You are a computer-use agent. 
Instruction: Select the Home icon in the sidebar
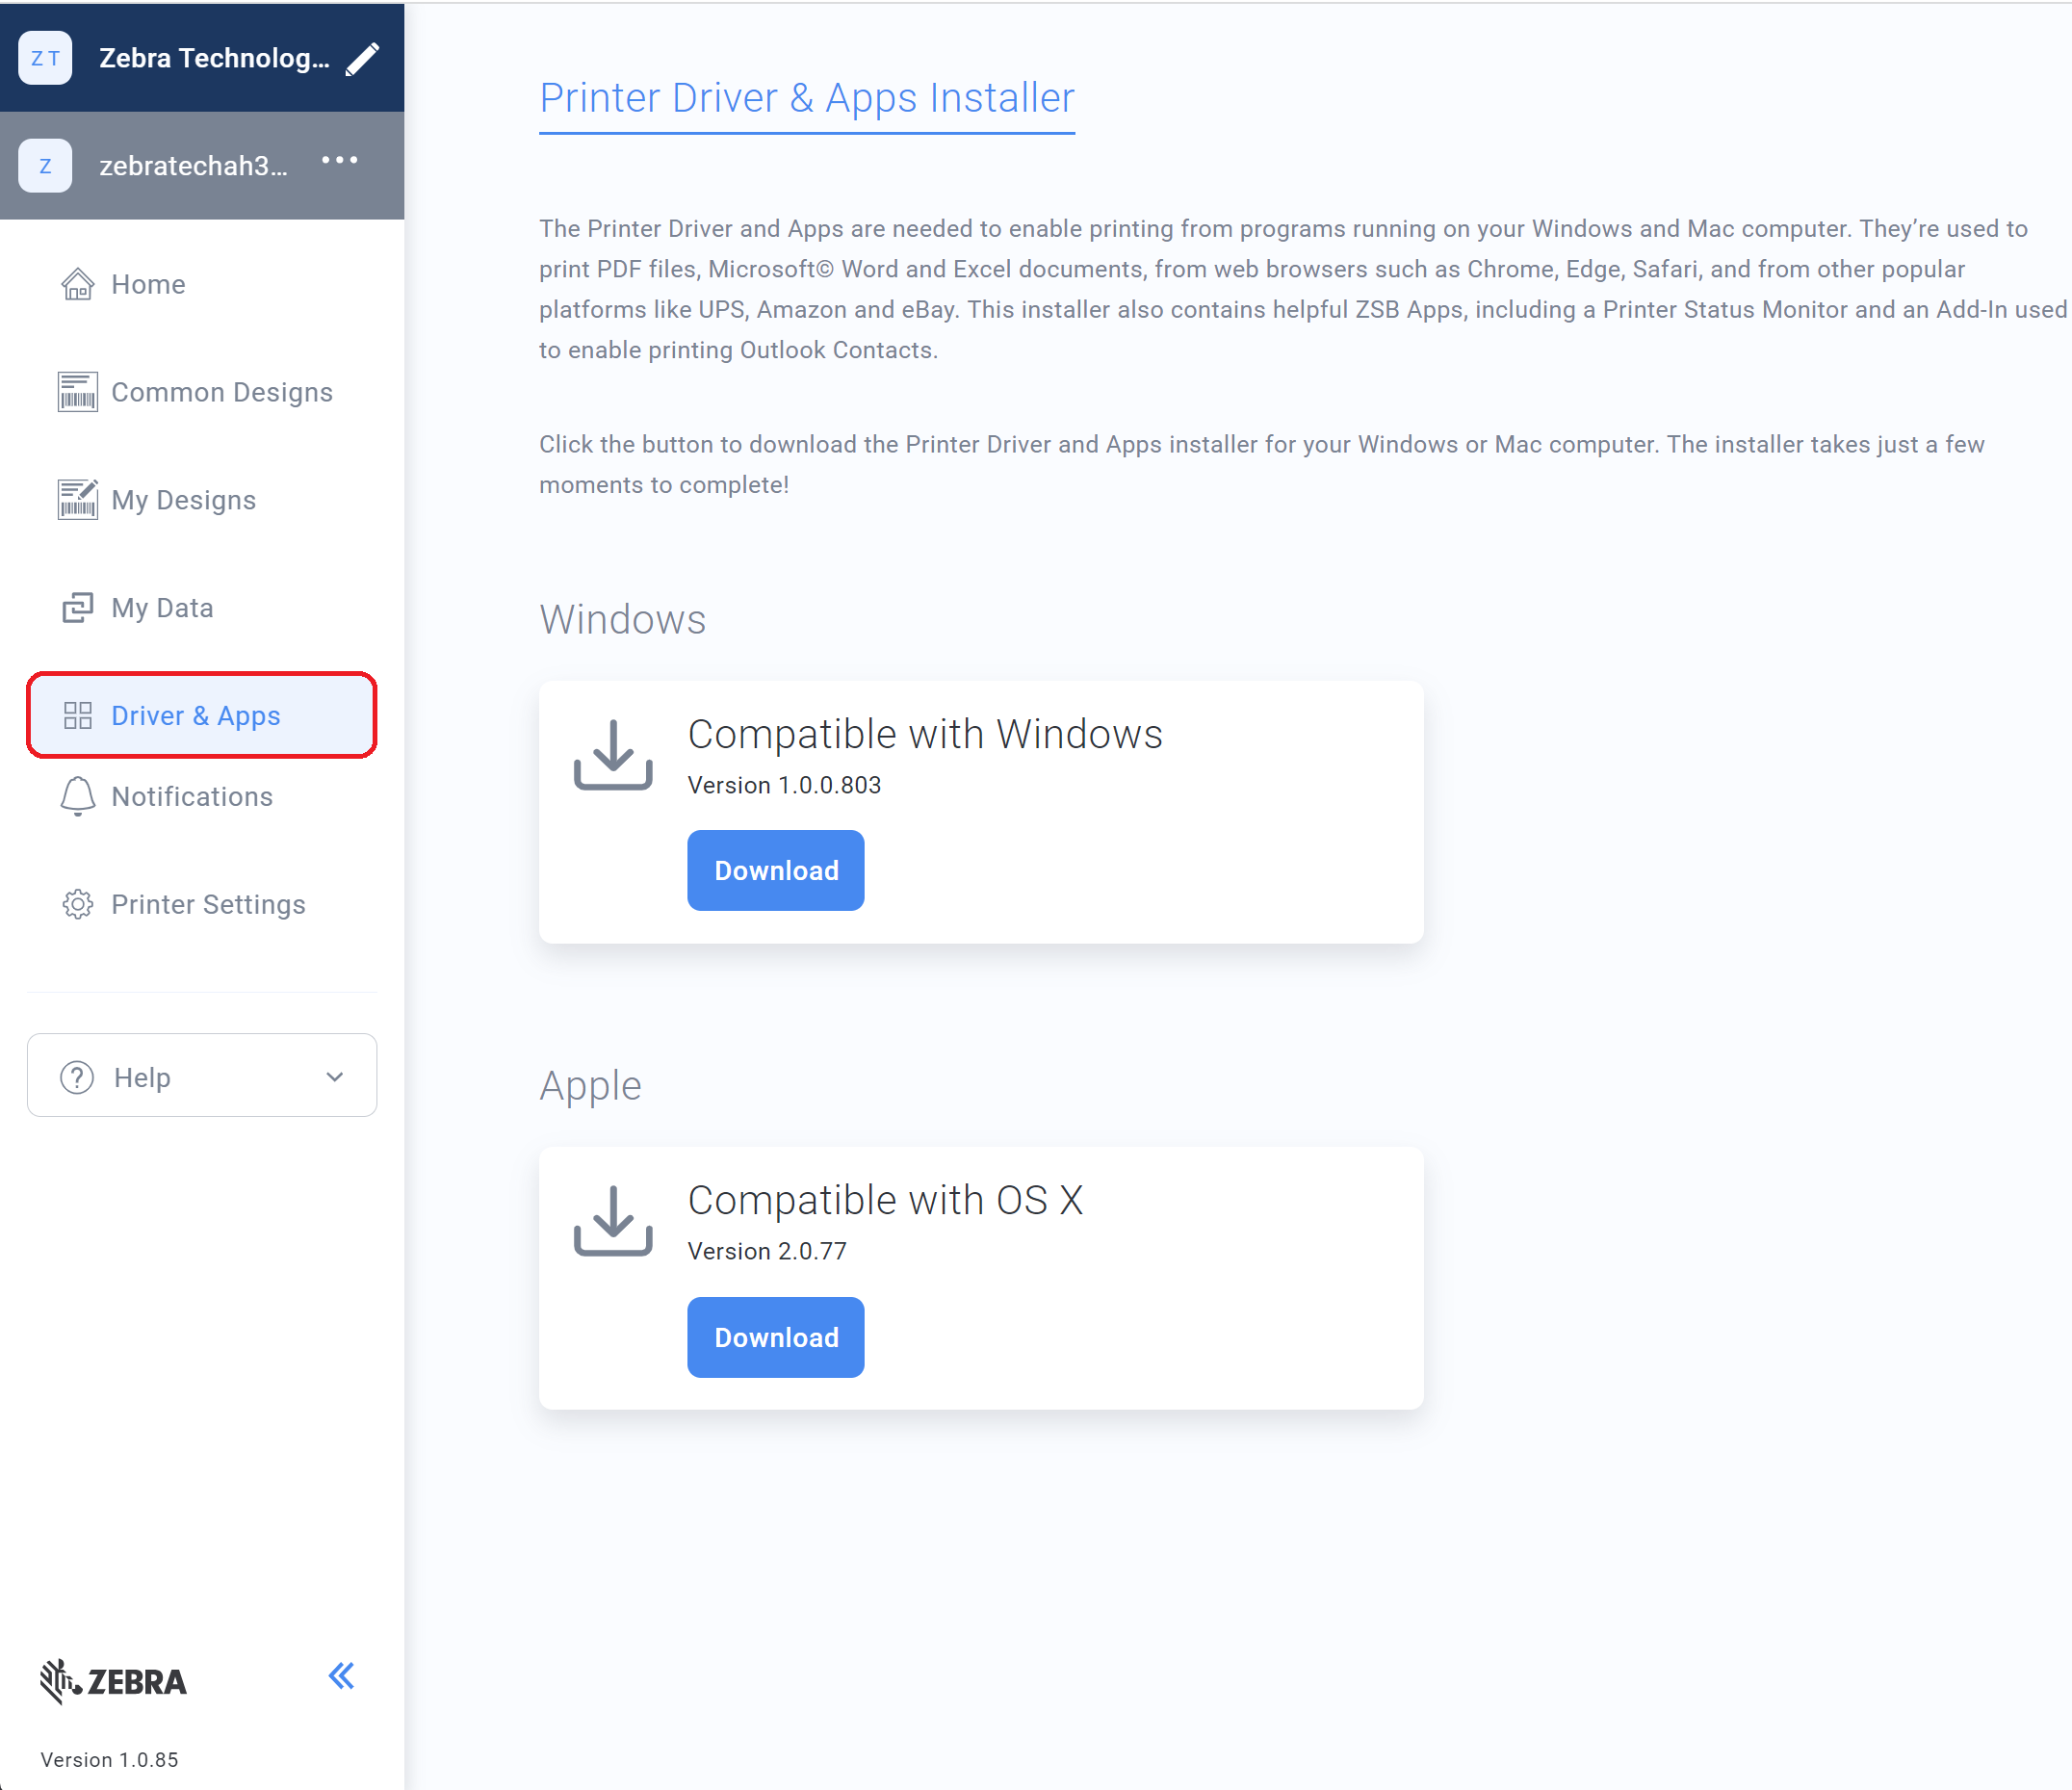[x=77, y=284]
